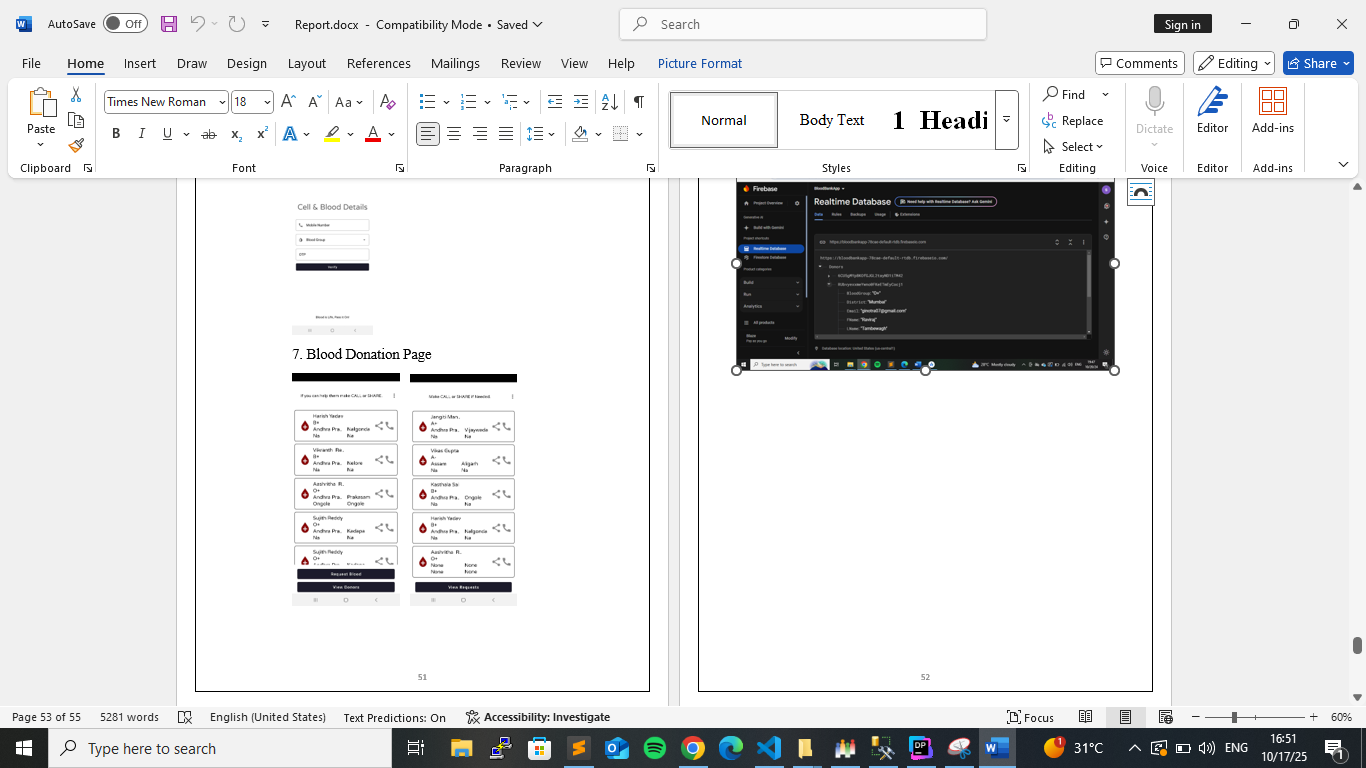Viewport: 1366px width, 768px height.
Task: Click the Format Painter icon
Action: (76, 145)
